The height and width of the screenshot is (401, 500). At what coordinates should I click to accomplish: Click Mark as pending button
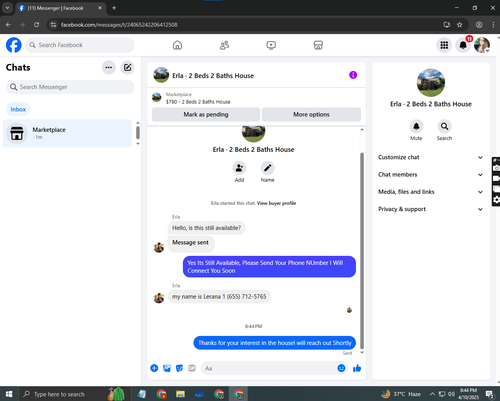[206, 114]
